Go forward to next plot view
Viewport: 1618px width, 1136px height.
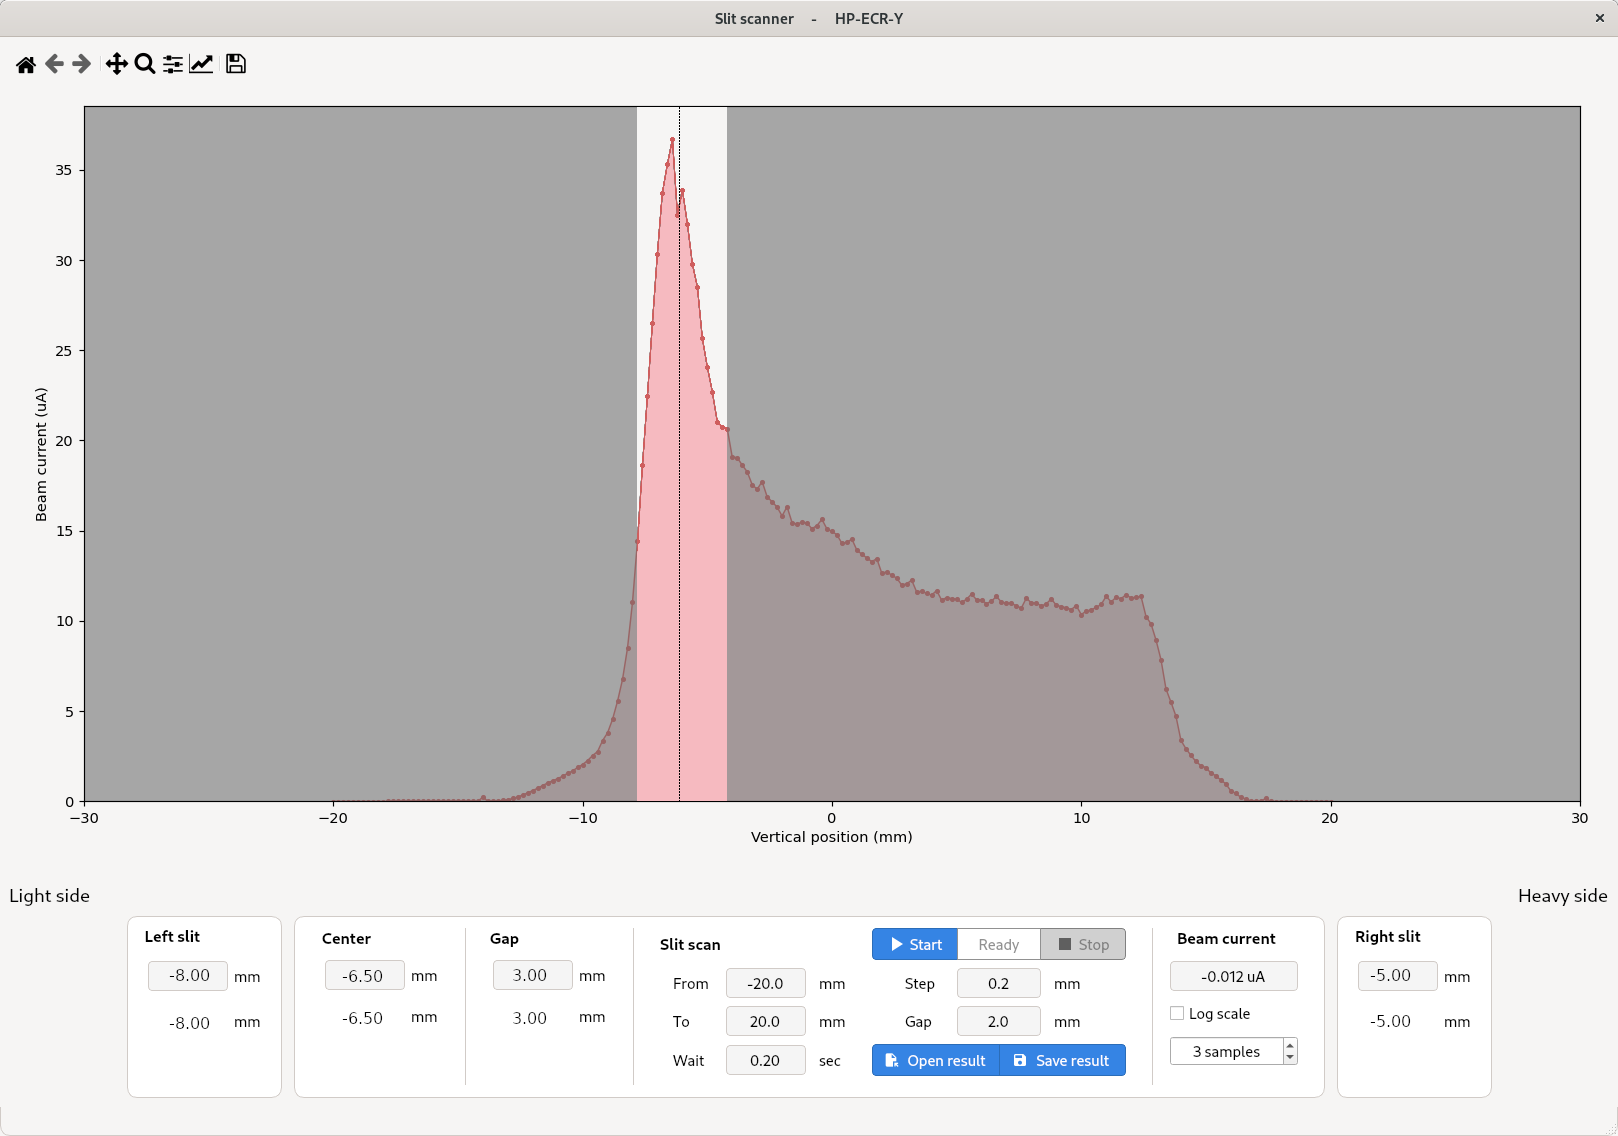pyautogui.click(x=82, y=65)
